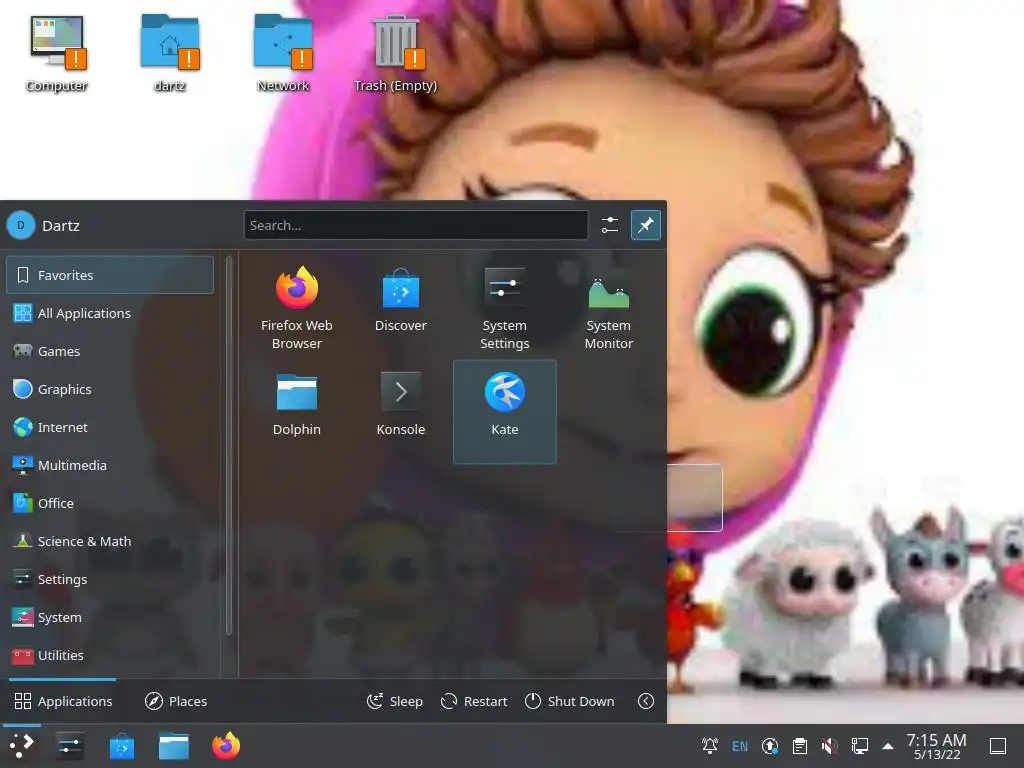
Task: Open the Kate text editor
Action: pos(504,411)
